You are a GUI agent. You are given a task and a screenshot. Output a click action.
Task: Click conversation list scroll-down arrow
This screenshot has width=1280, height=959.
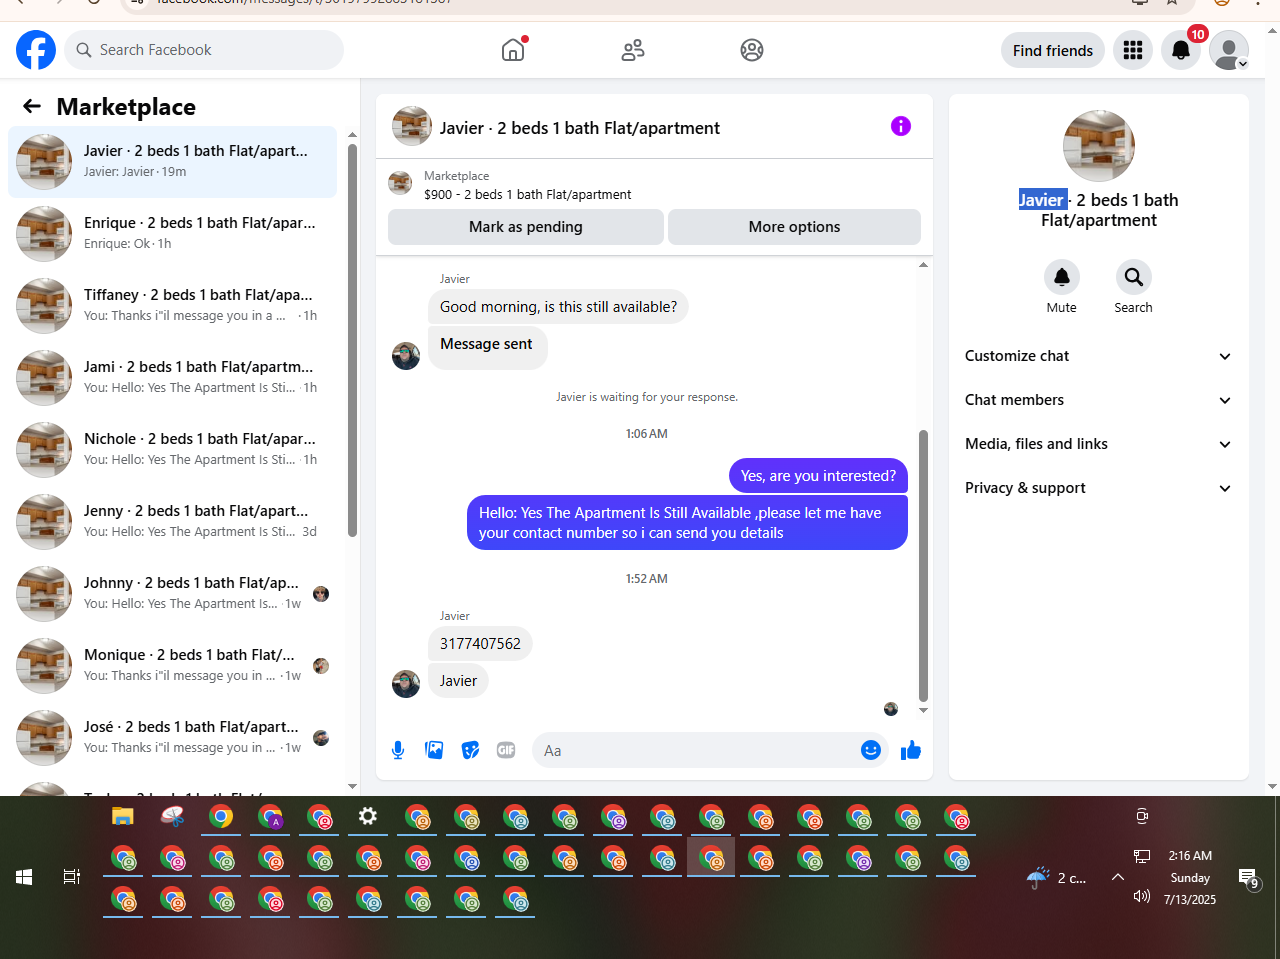pyautogui.click(x=352, y=786)
